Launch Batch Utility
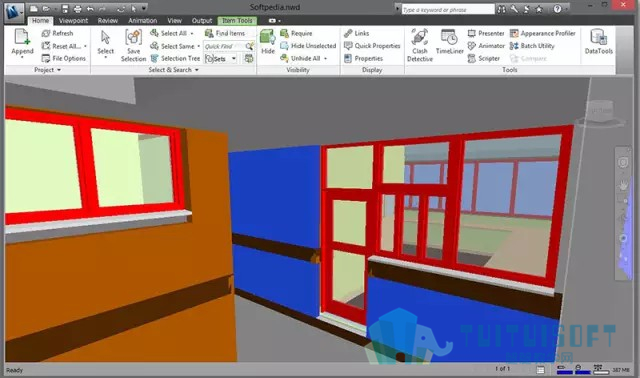 pos(532,46)
